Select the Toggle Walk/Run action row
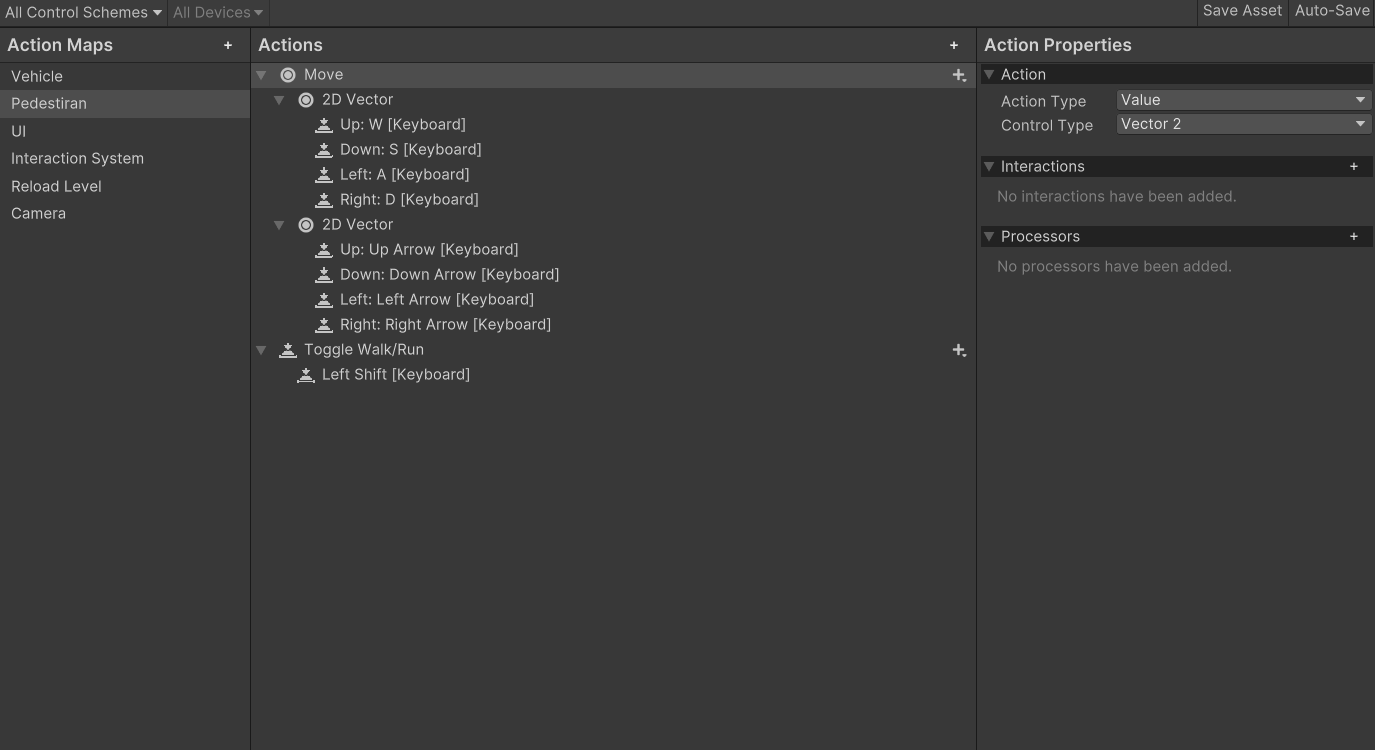 click(613, 350)
